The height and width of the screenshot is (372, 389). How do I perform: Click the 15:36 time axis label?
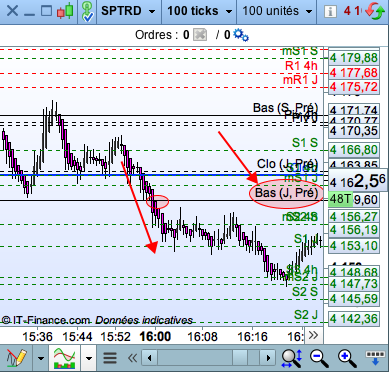pos(37,336)
